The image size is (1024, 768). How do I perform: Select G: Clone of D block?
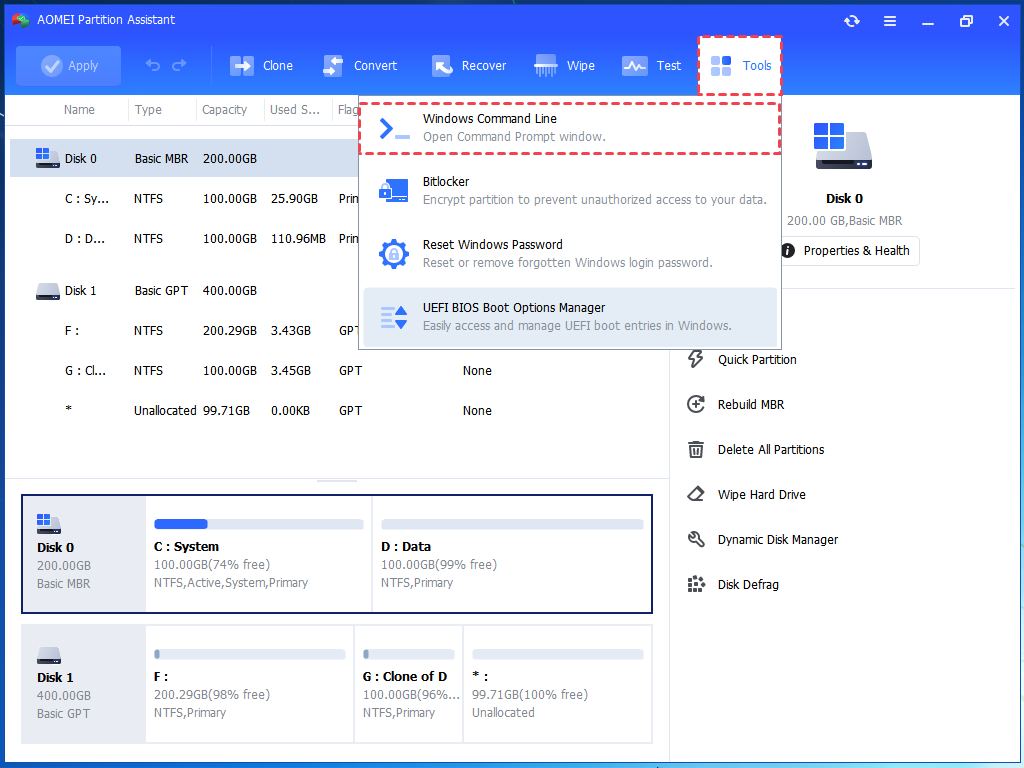[408, 684]
